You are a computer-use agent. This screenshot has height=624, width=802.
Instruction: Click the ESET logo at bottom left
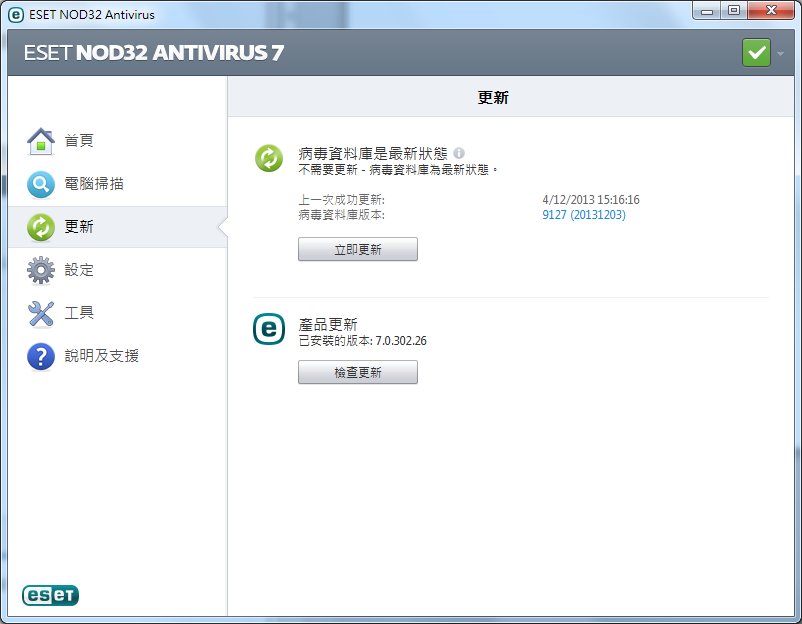50,595
